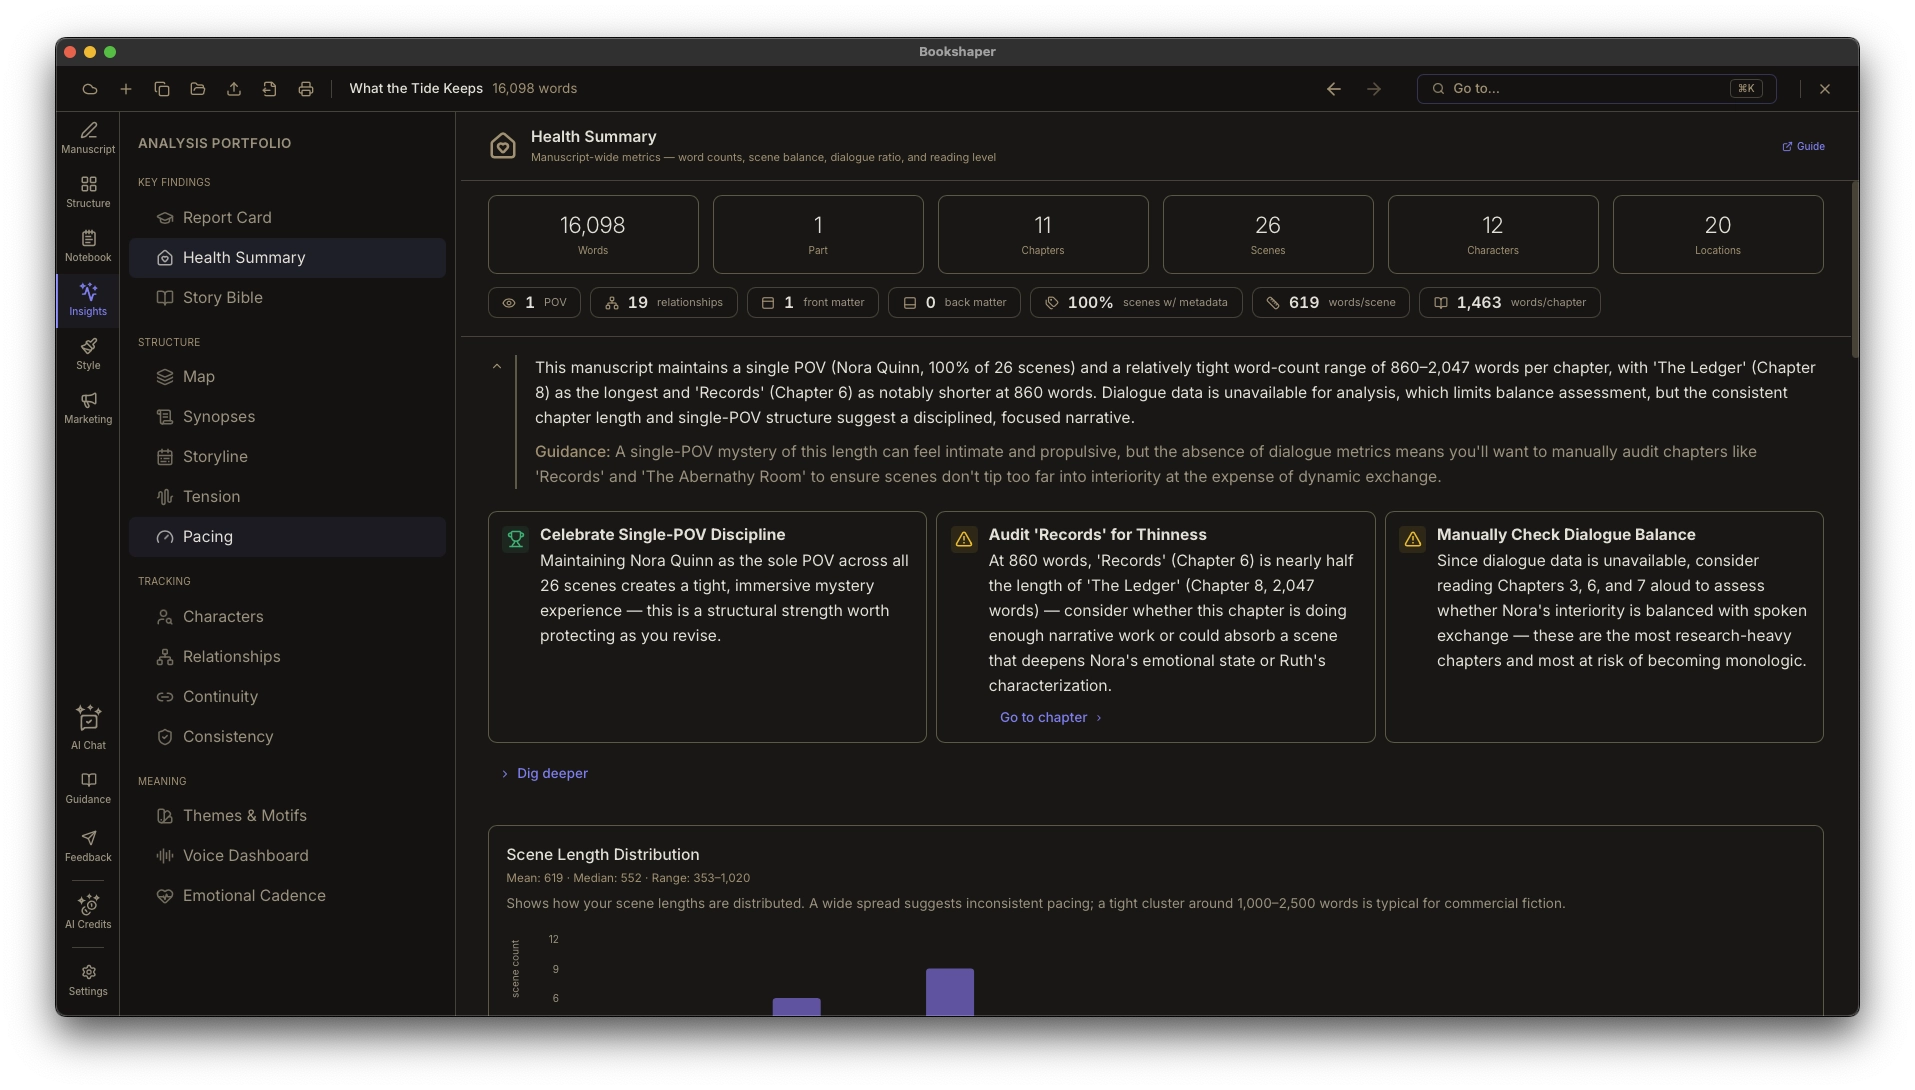The image size is (1915, 1090).
Task: Open Guidance from the sidebar
Action: click(x=88, y=788)
